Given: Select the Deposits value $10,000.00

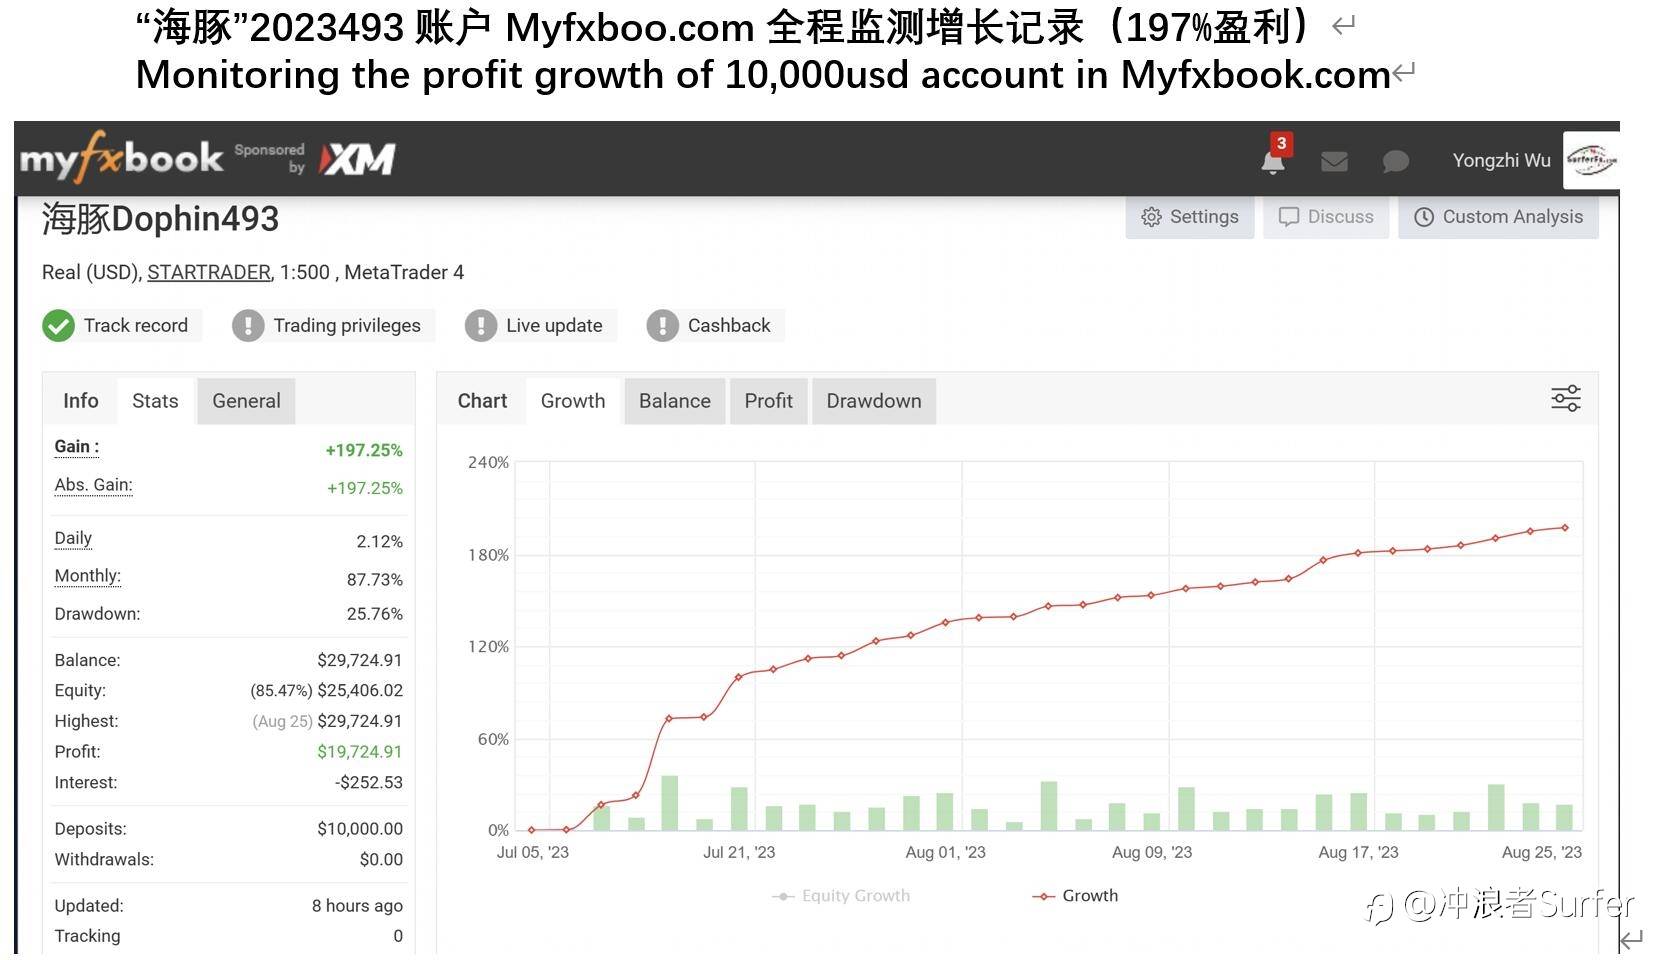Looking at the screenshot, I should (x=360, y=829).
